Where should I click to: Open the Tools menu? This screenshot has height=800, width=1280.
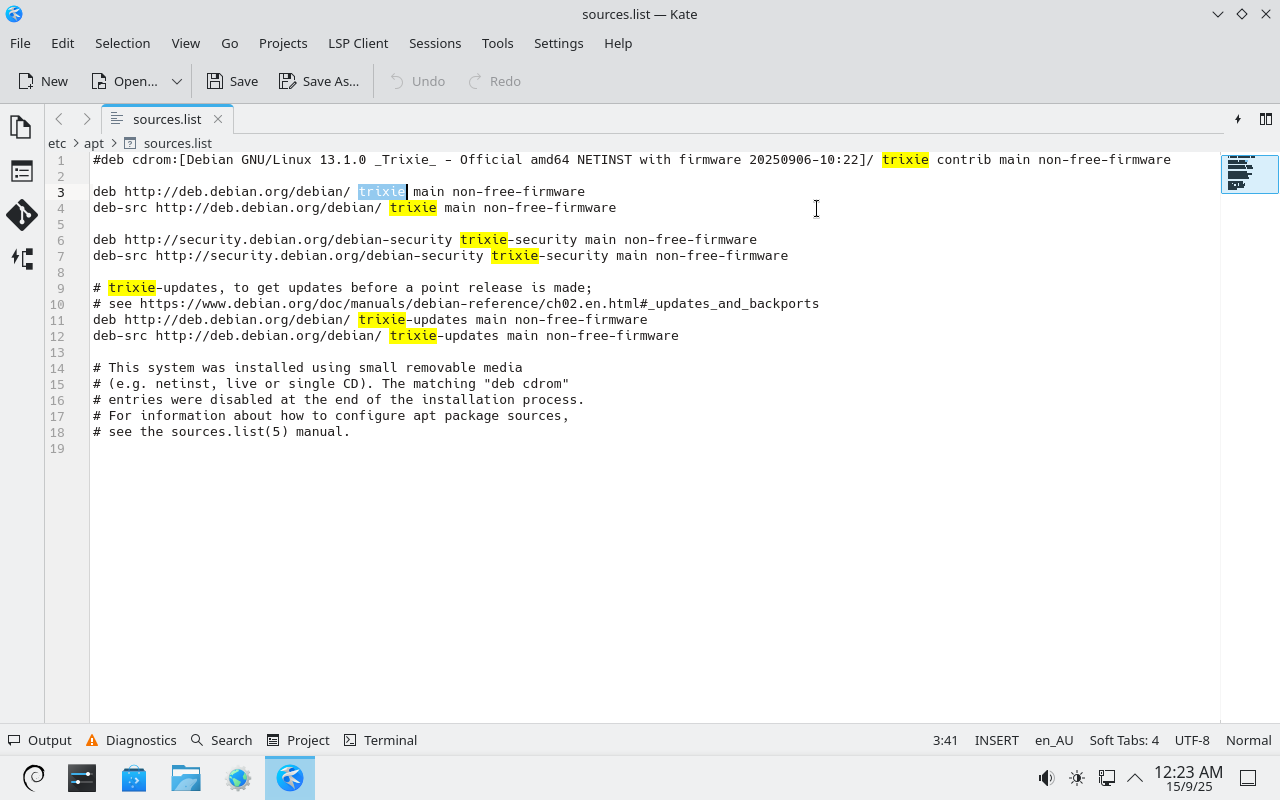pos(498,43)
